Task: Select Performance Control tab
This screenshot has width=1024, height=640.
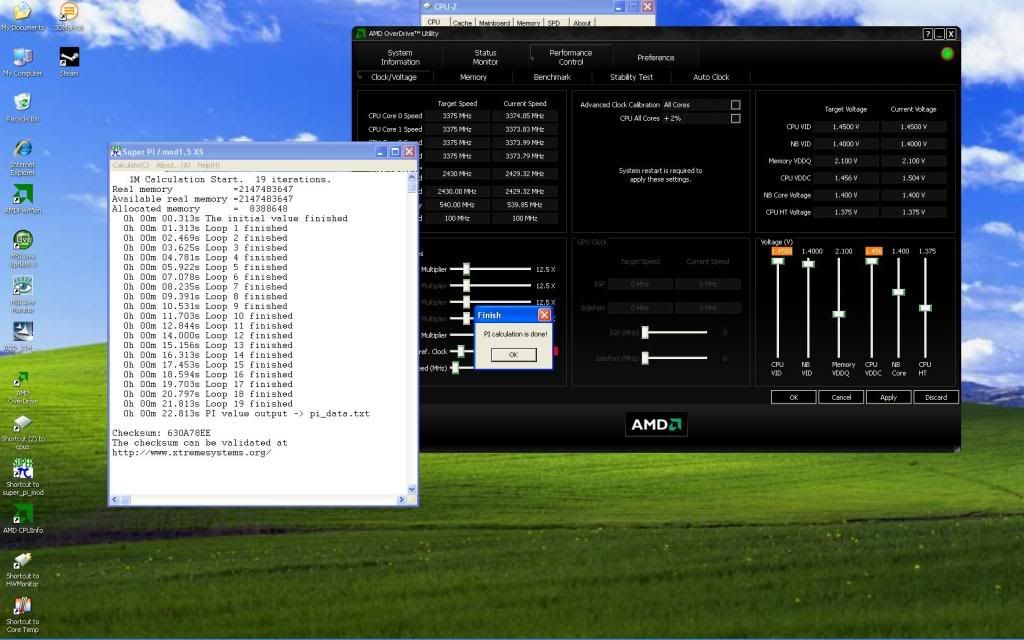Action: (x=571, y=57)
